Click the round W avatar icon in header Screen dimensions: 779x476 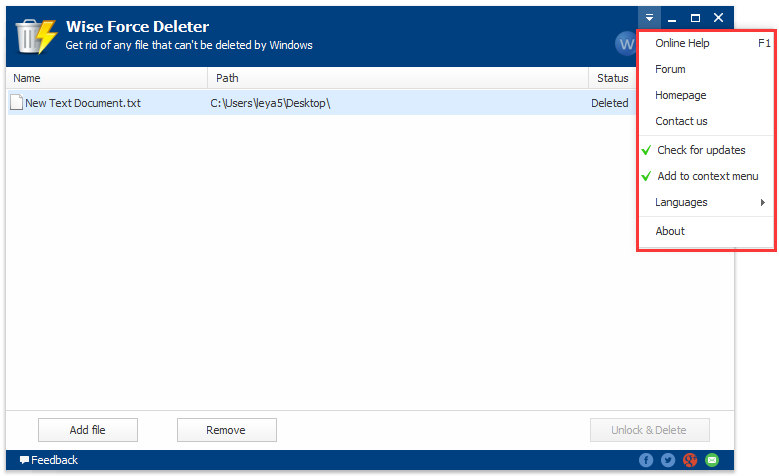click(625, 44)
